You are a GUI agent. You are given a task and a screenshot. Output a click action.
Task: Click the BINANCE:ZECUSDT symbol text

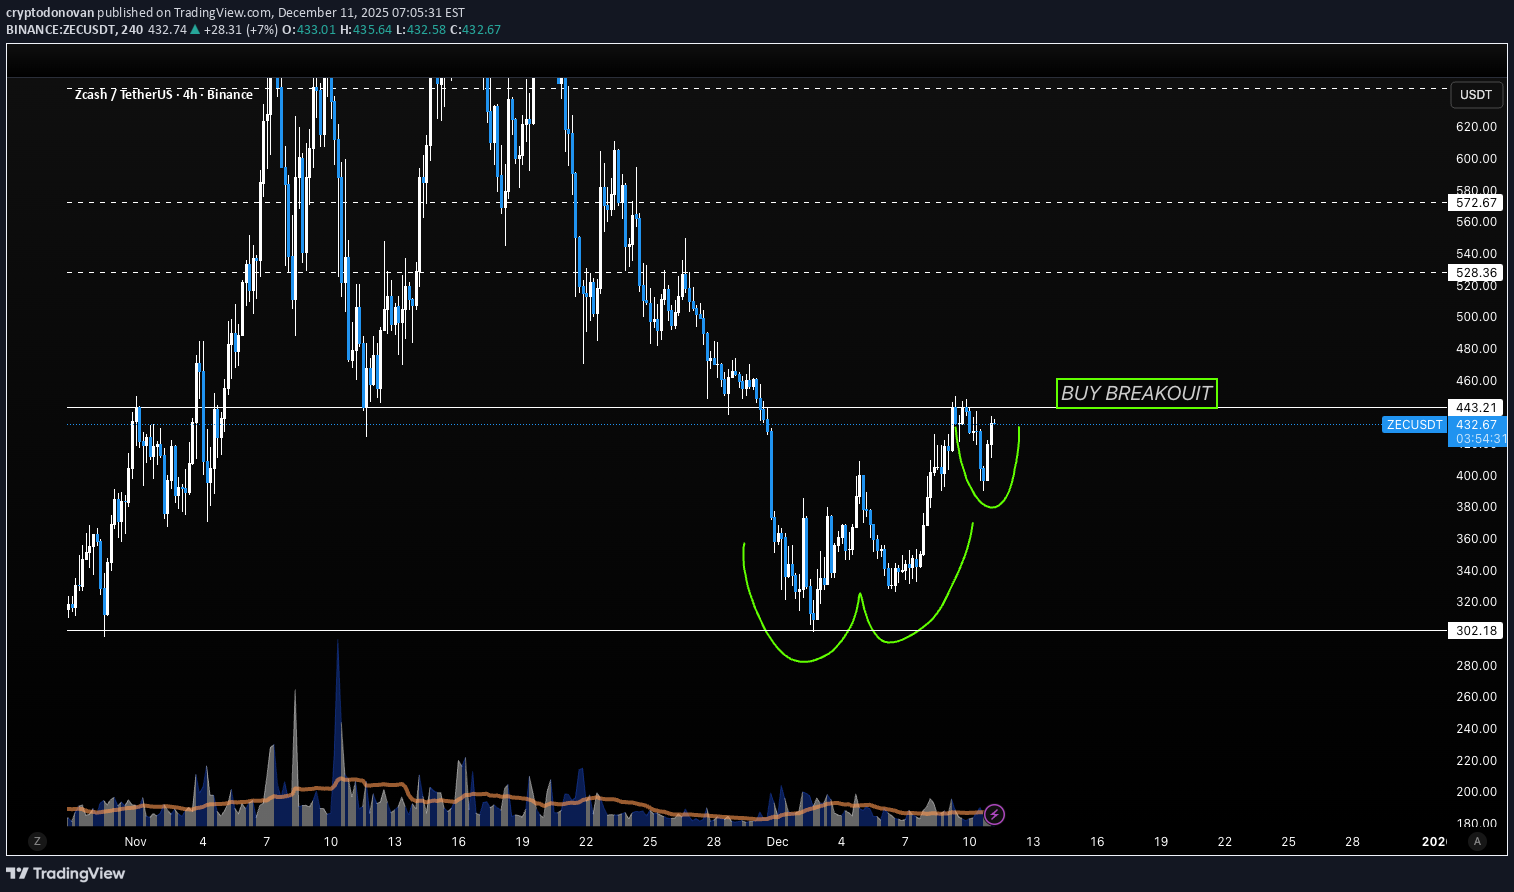pyautogui.click(x=60, y=29)
